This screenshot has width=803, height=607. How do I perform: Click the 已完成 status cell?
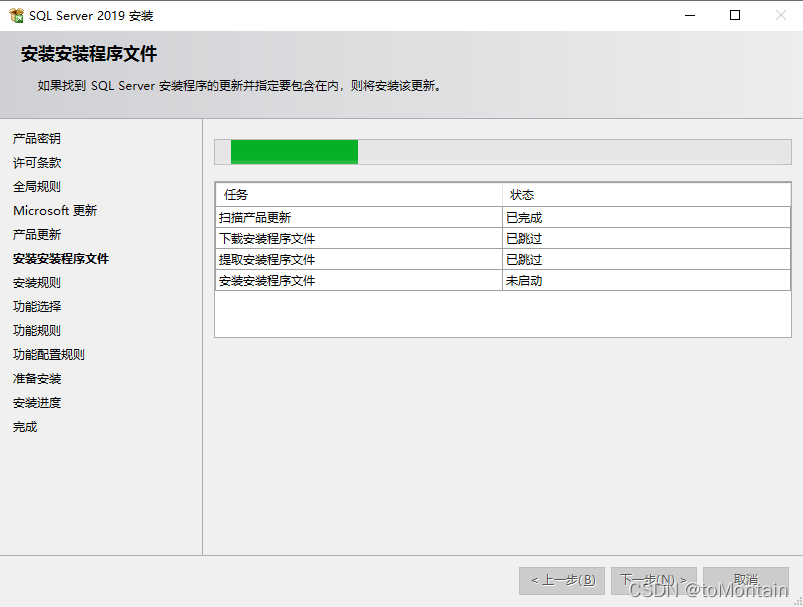[647, 217]
